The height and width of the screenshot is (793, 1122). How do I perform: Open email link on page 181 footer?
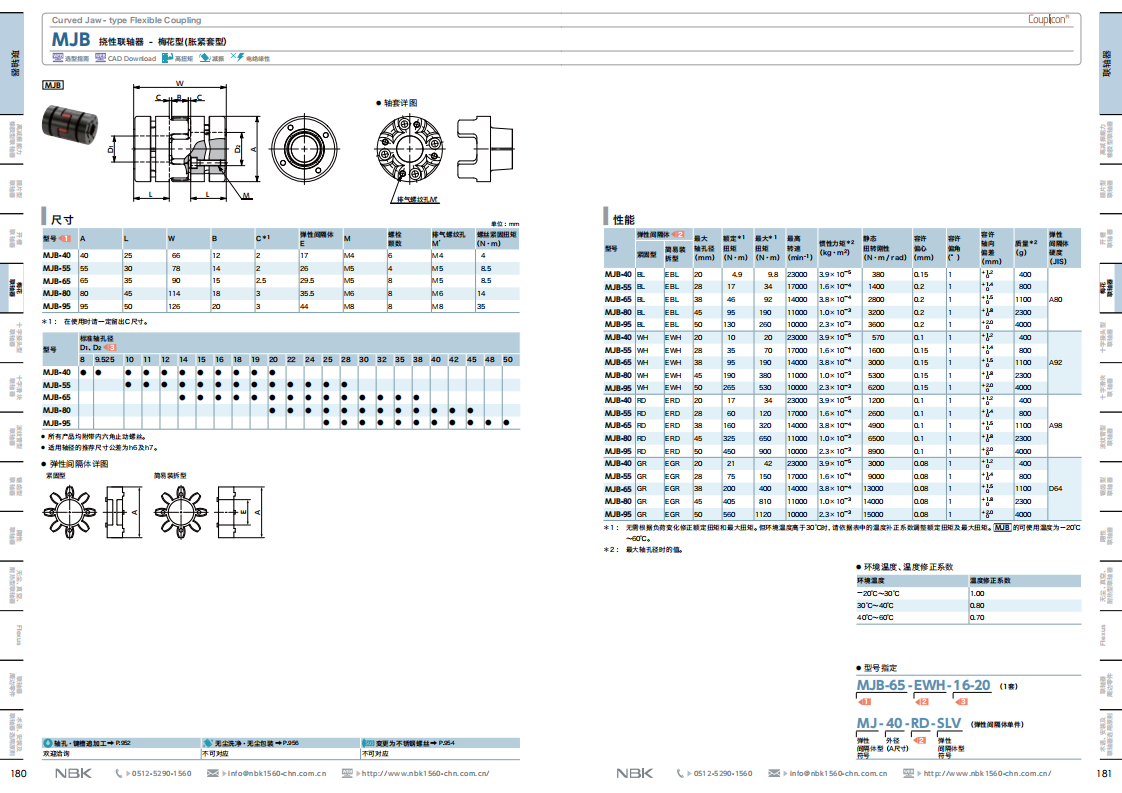(x=839, y=774)
